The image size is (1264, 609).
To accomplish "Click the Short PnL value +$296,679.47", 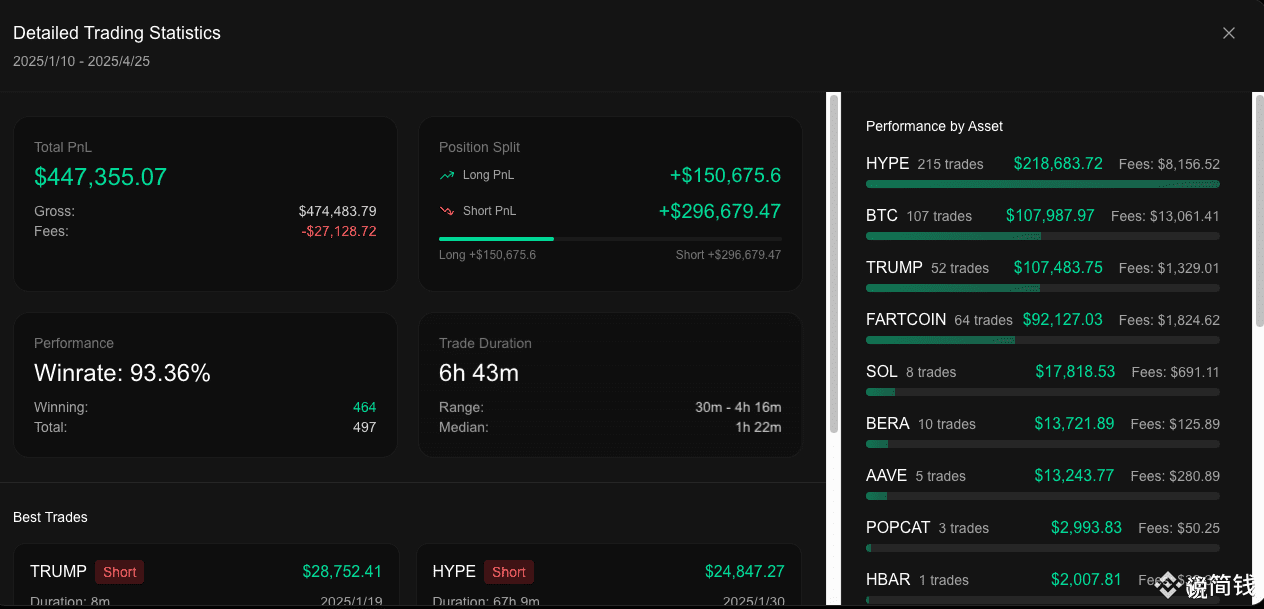I will [720, 211].
